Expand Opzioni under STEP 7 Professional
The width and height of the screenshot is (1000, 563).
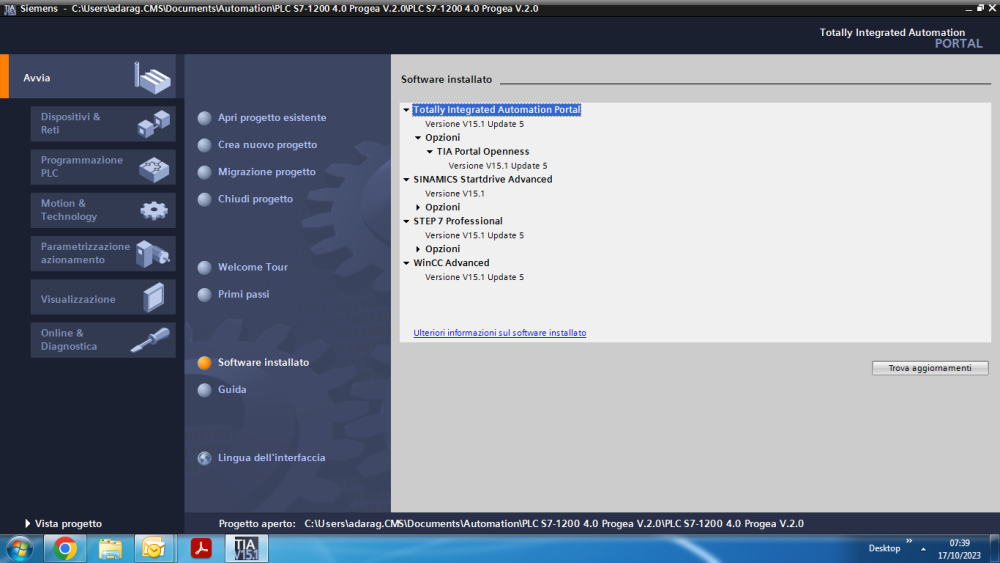418,249
